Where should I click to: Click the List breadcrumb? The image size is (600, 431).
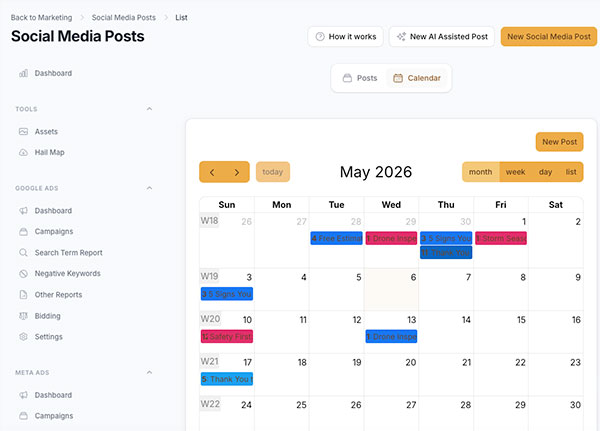(x=181, y=18)
